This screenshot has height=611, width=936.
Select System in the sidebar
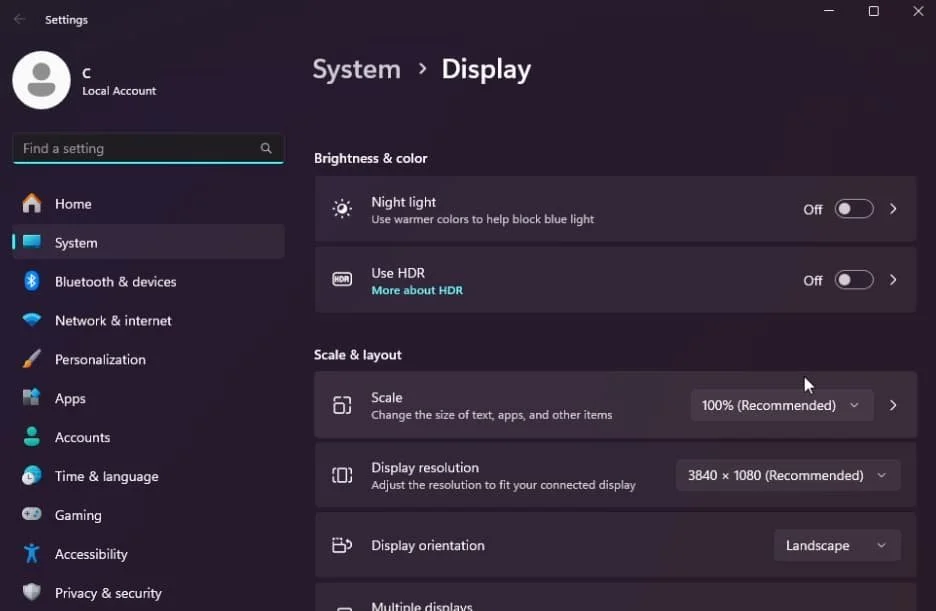tap(148, 242)
